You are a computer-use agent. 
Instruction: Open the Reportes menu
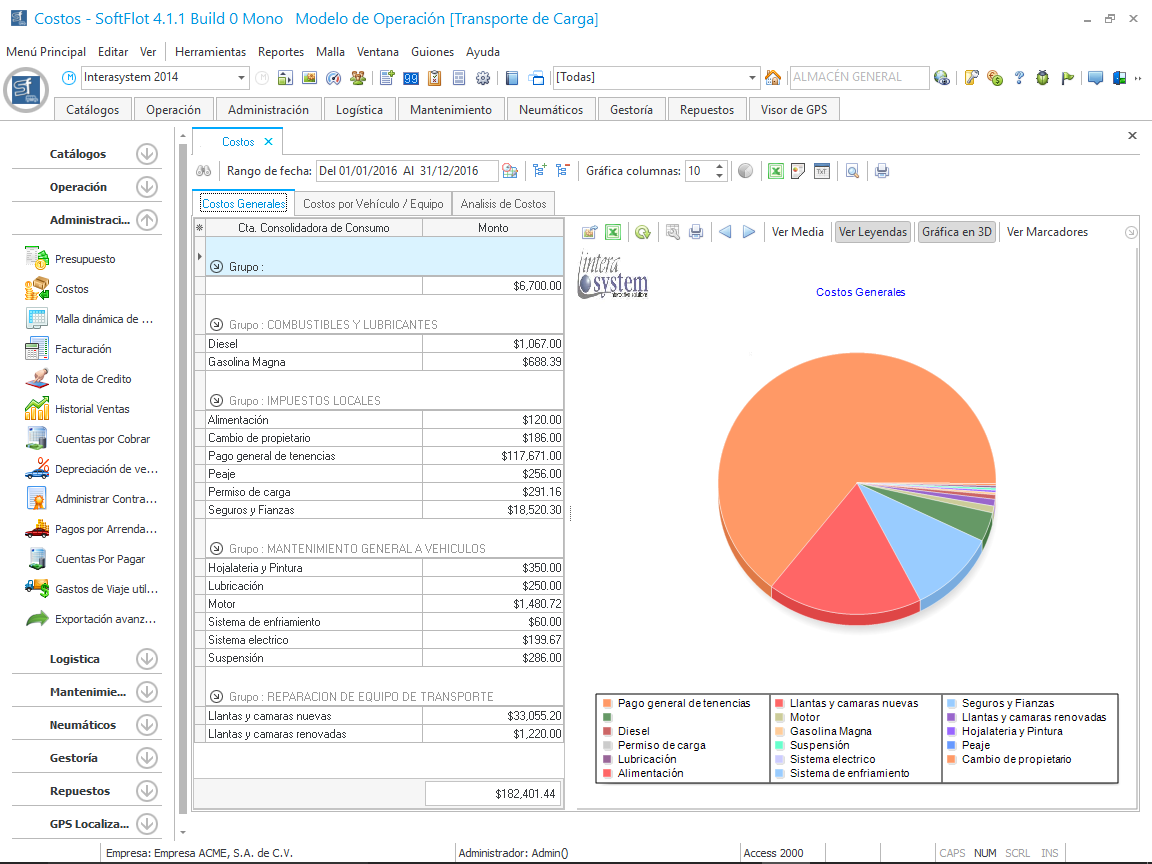tap(280, 52)
